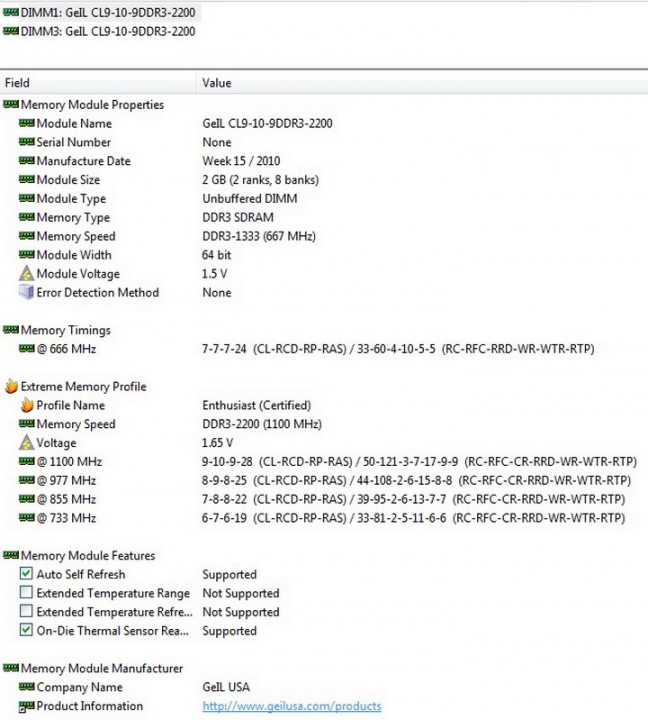This screenshot has width=648, height=720.
Task: Click the Module Size row icon
Action: point(27,180)
